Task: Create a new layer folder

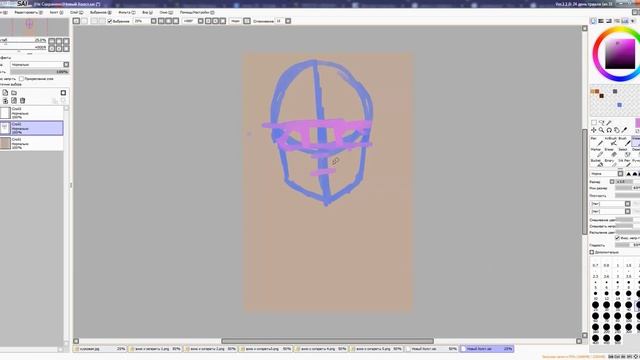Action: coord(14,93)
